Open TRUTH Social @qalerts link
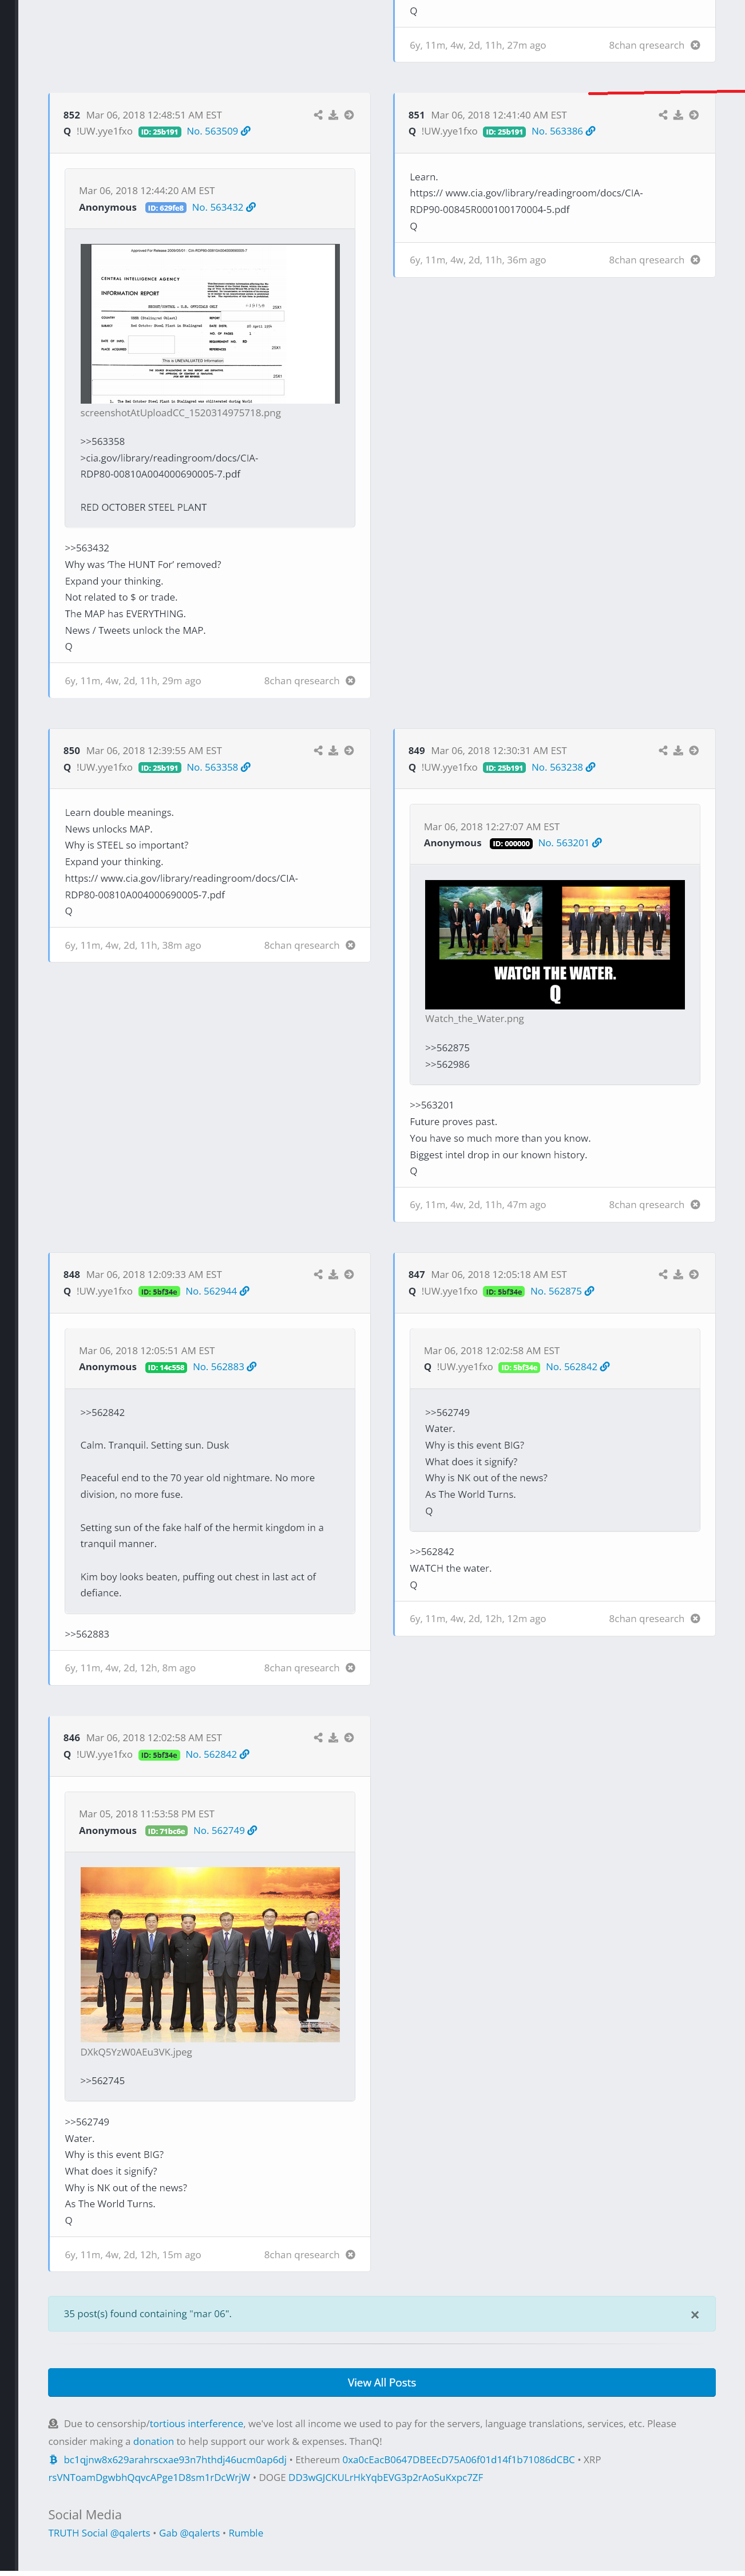The height and width of the screenshot is (2576, 745). click(99, 2533)
